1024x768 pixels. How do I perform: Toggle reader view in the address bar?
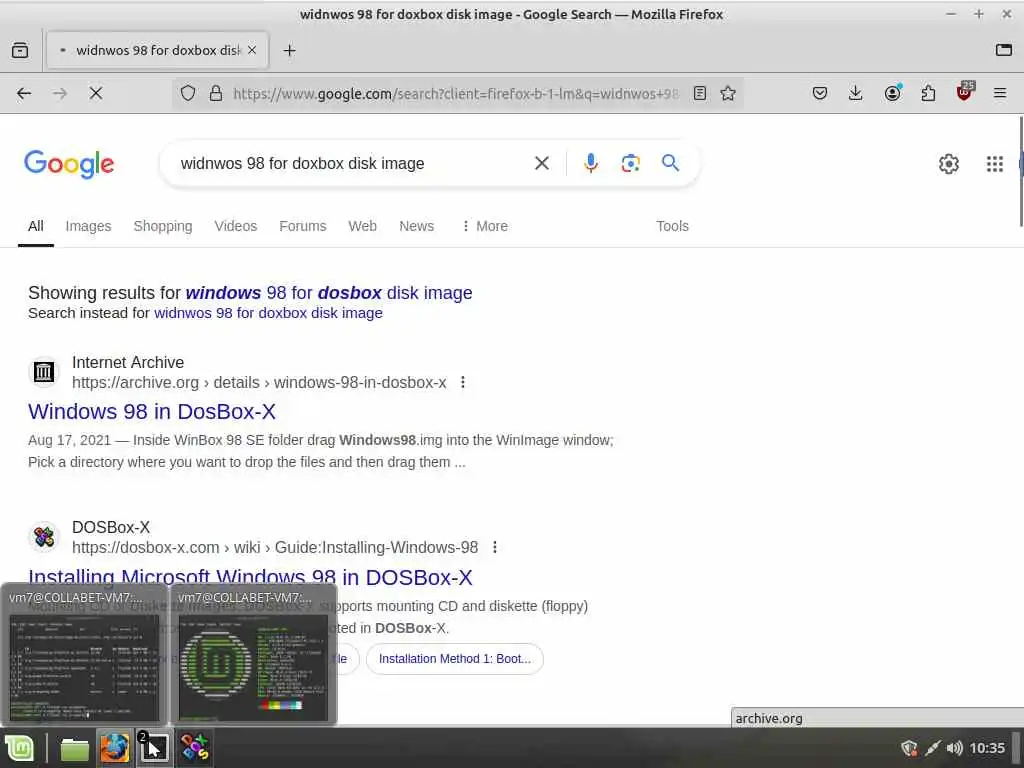pyautogui.click(x=699, y=93)
